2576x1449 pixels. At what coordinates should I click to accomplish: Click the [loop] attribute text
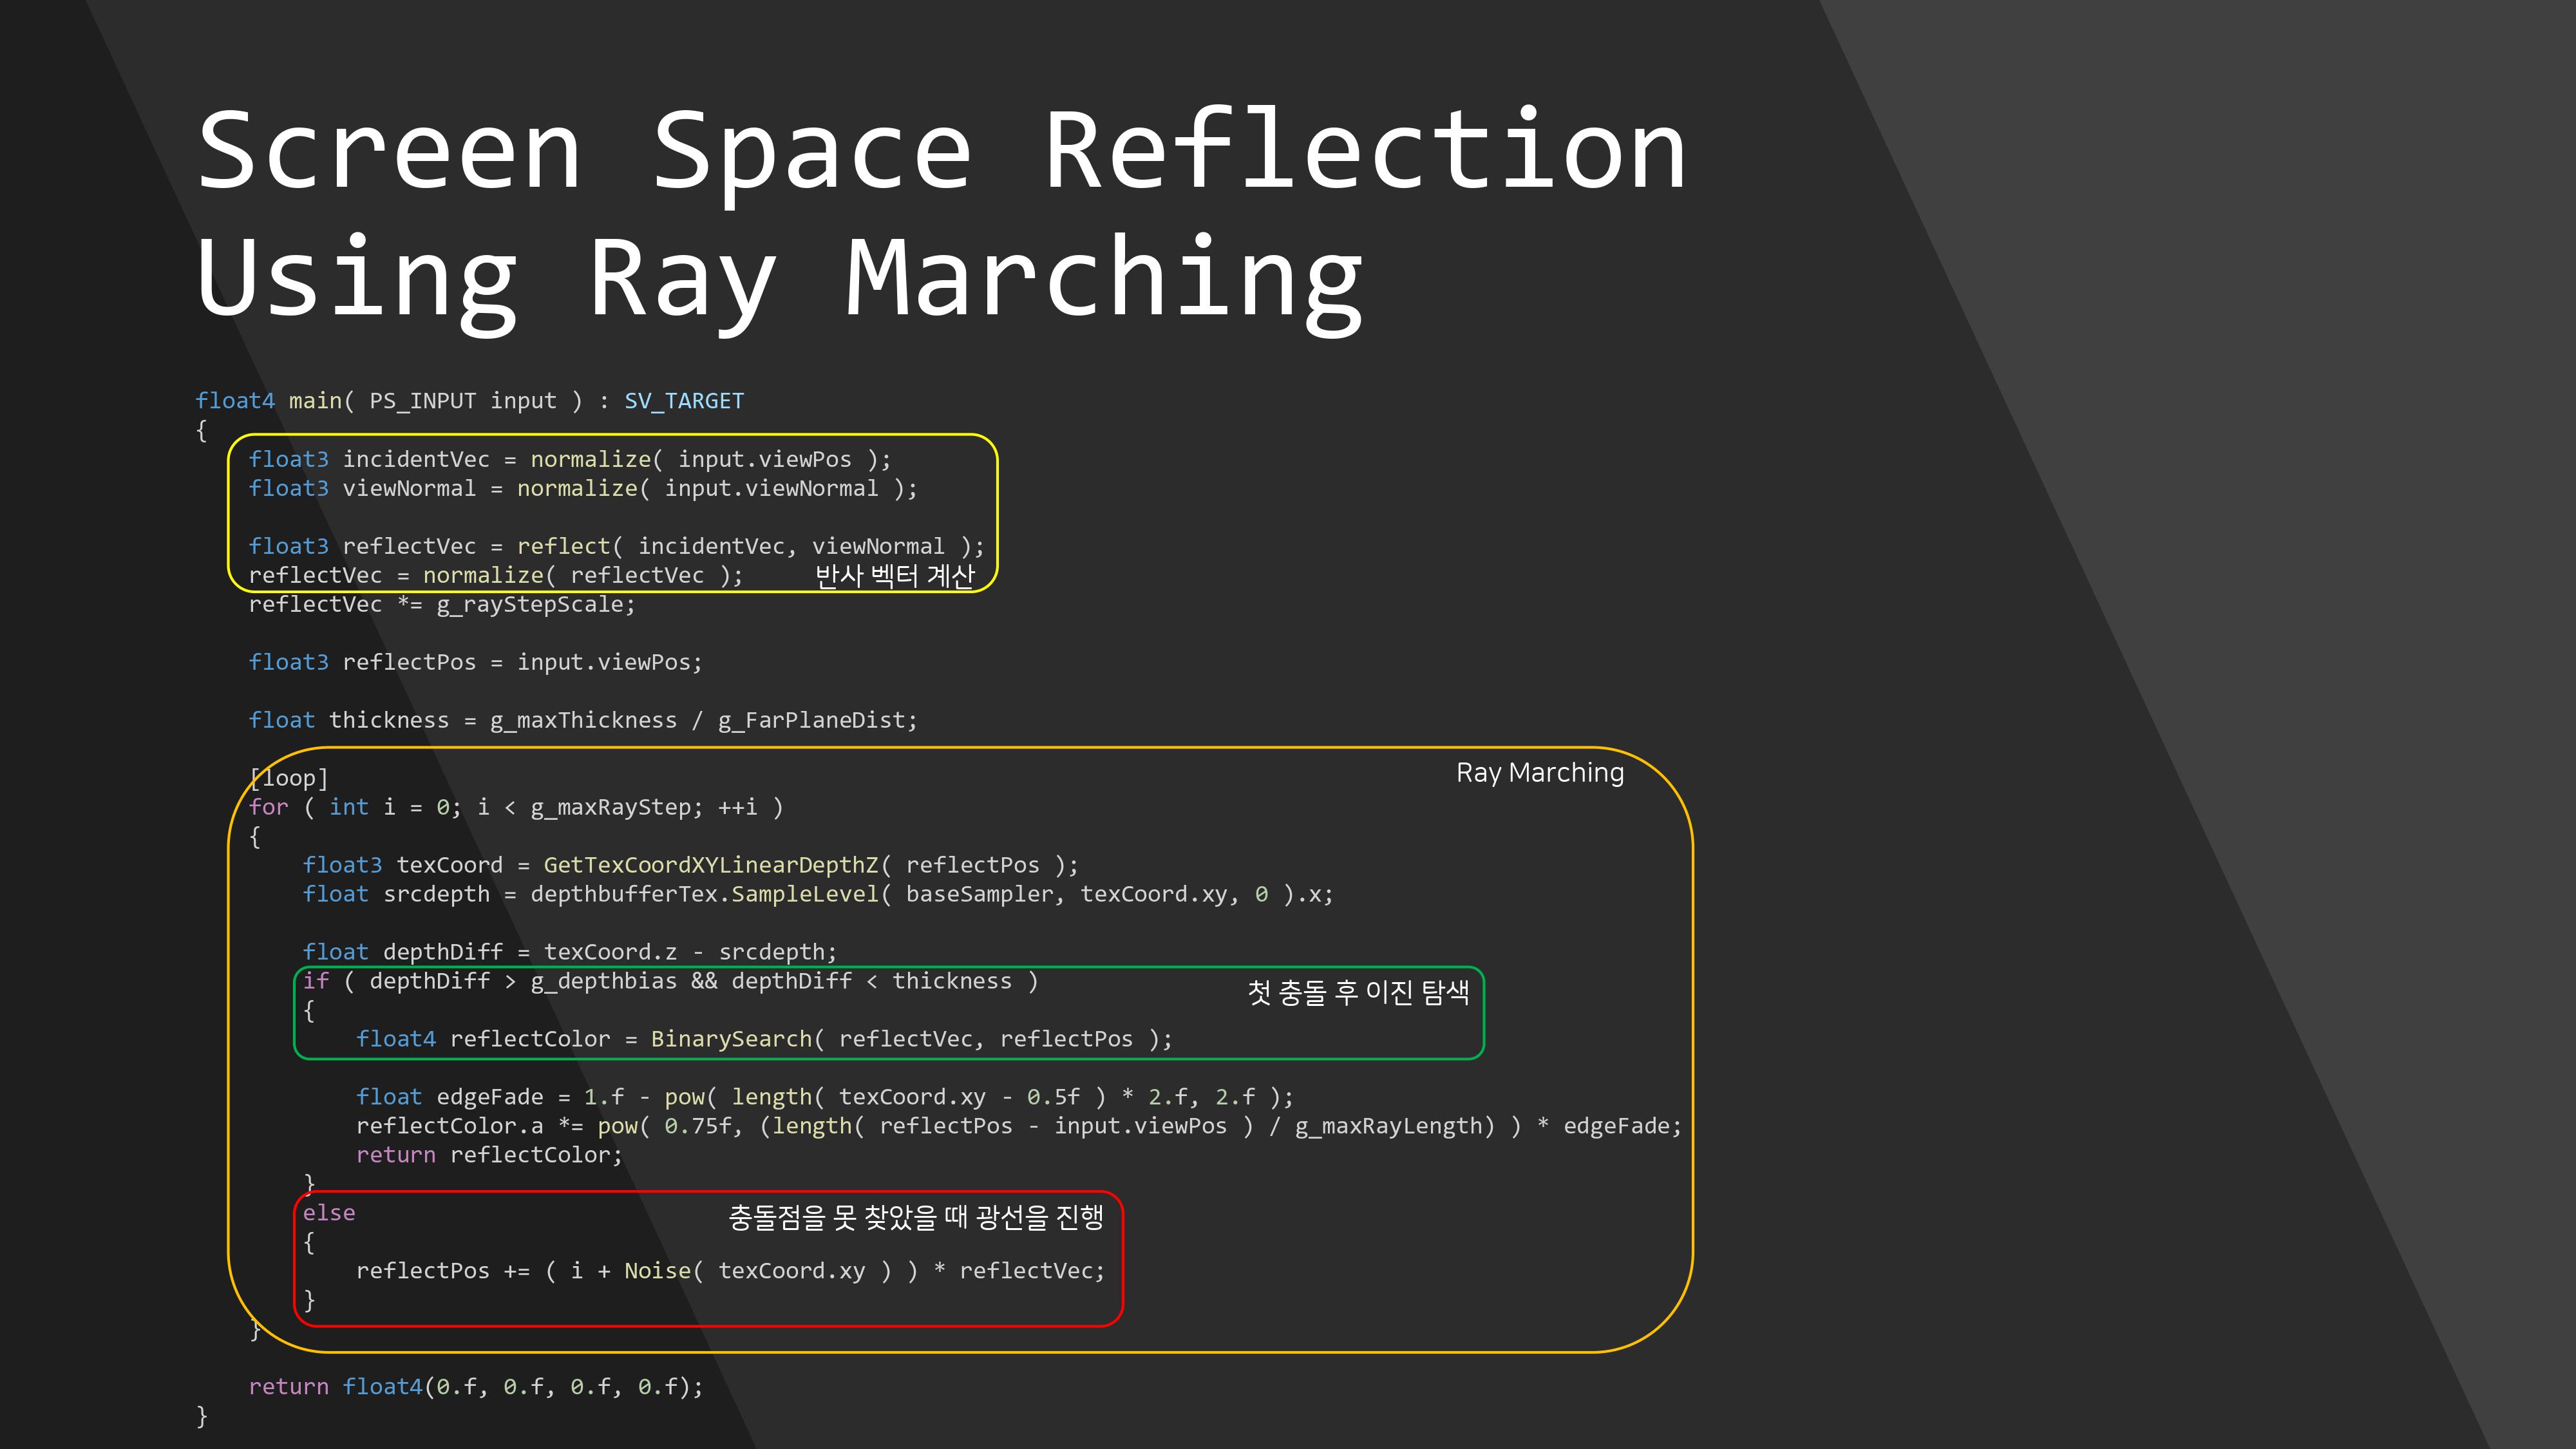[x=289, y=778]
